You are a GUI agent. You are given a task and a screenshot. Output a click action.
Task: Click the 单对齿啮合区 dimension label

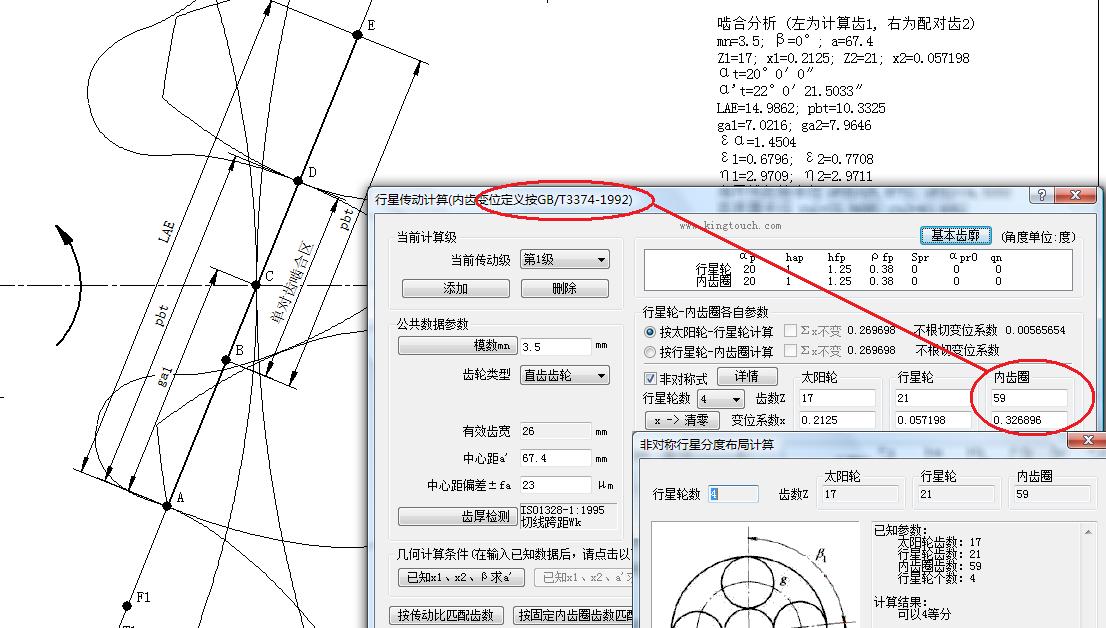pyautogui.click(x=293, y=283)
